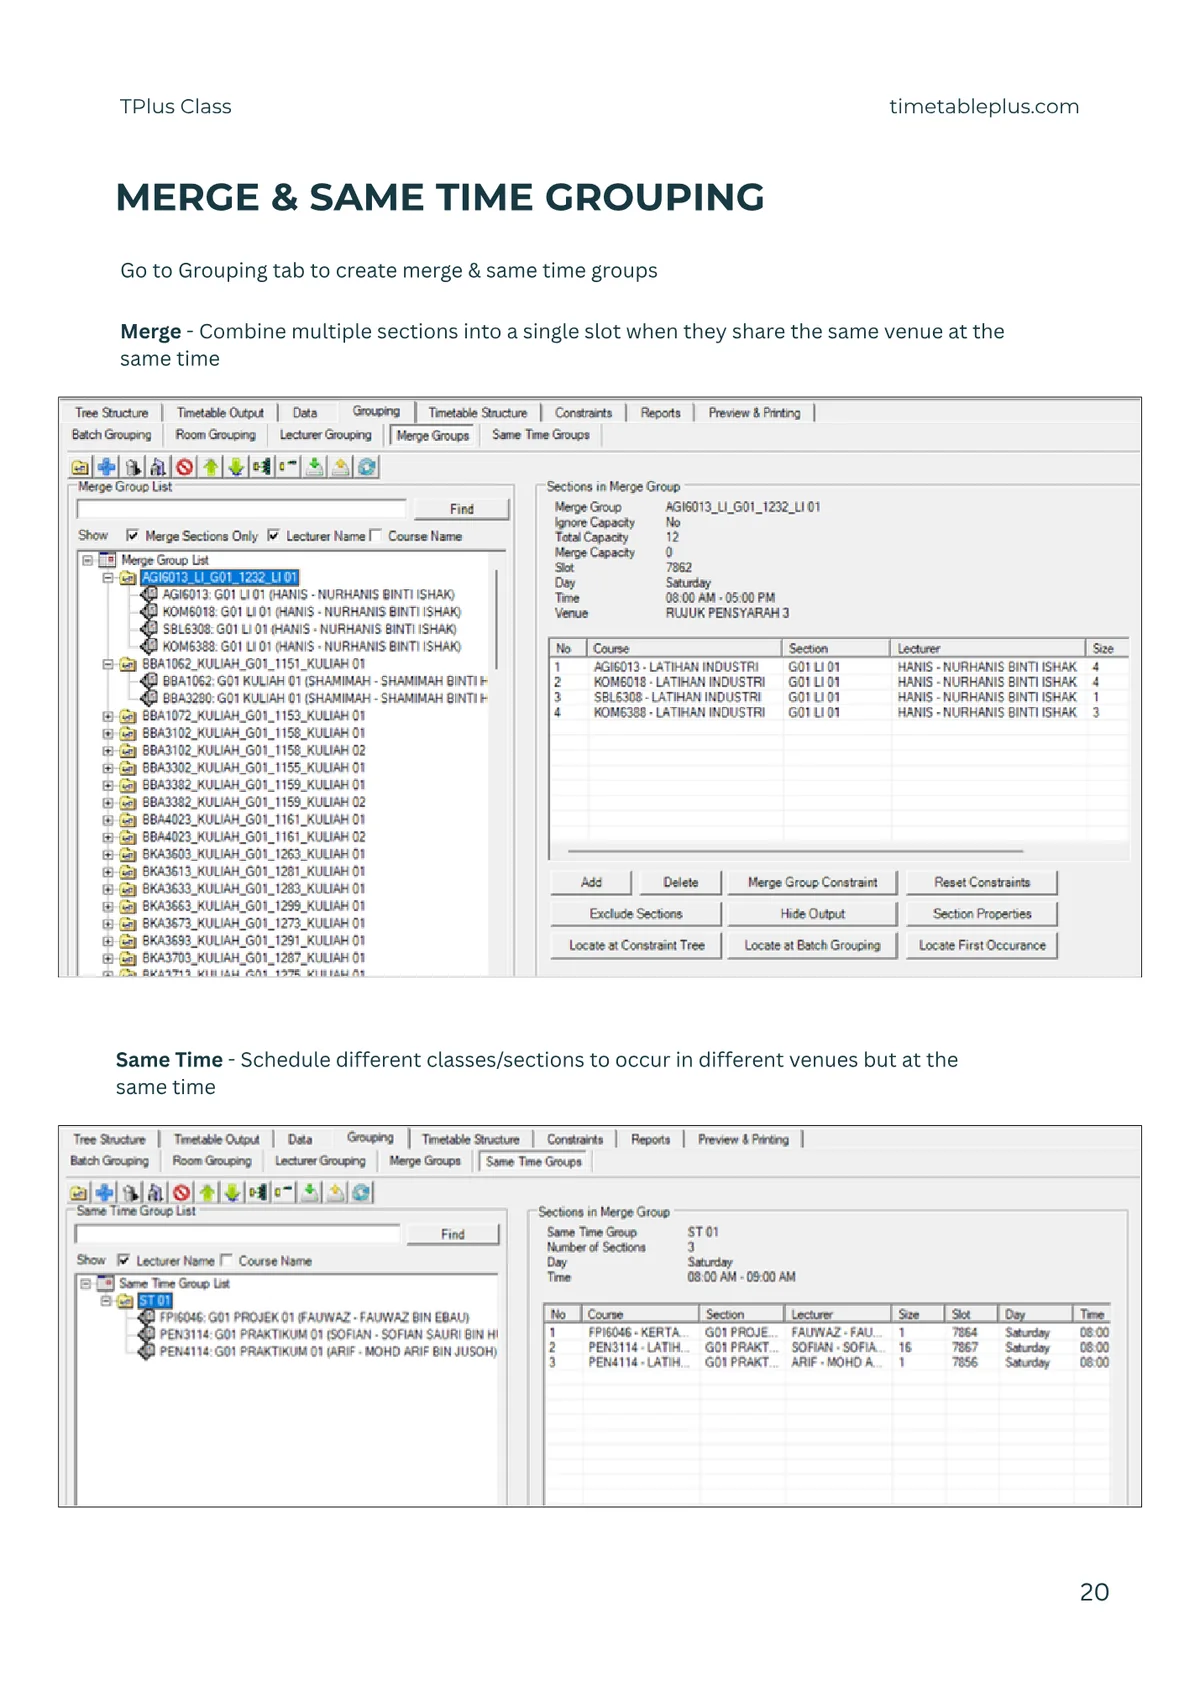1200x1697 pixels.
Task: Click expand-all tree icon in Same Time Groups toolbar
Action: coord(258,1192)
